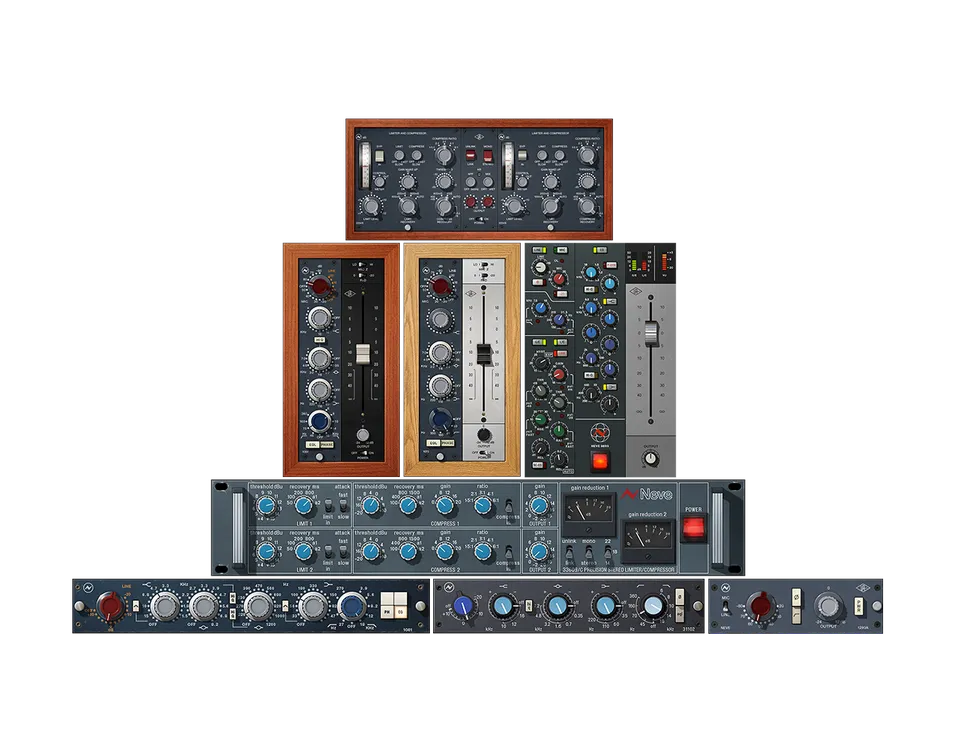Flip the MIC/LINE switch on the 1290A
960x754 pixels.
click(x=726, y=607)
